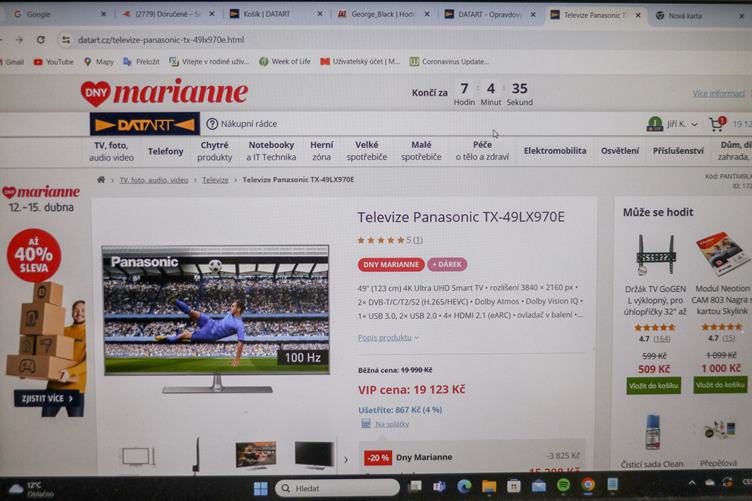
Task: Open Elektromobilita category menu
Action: click(555, 151)
